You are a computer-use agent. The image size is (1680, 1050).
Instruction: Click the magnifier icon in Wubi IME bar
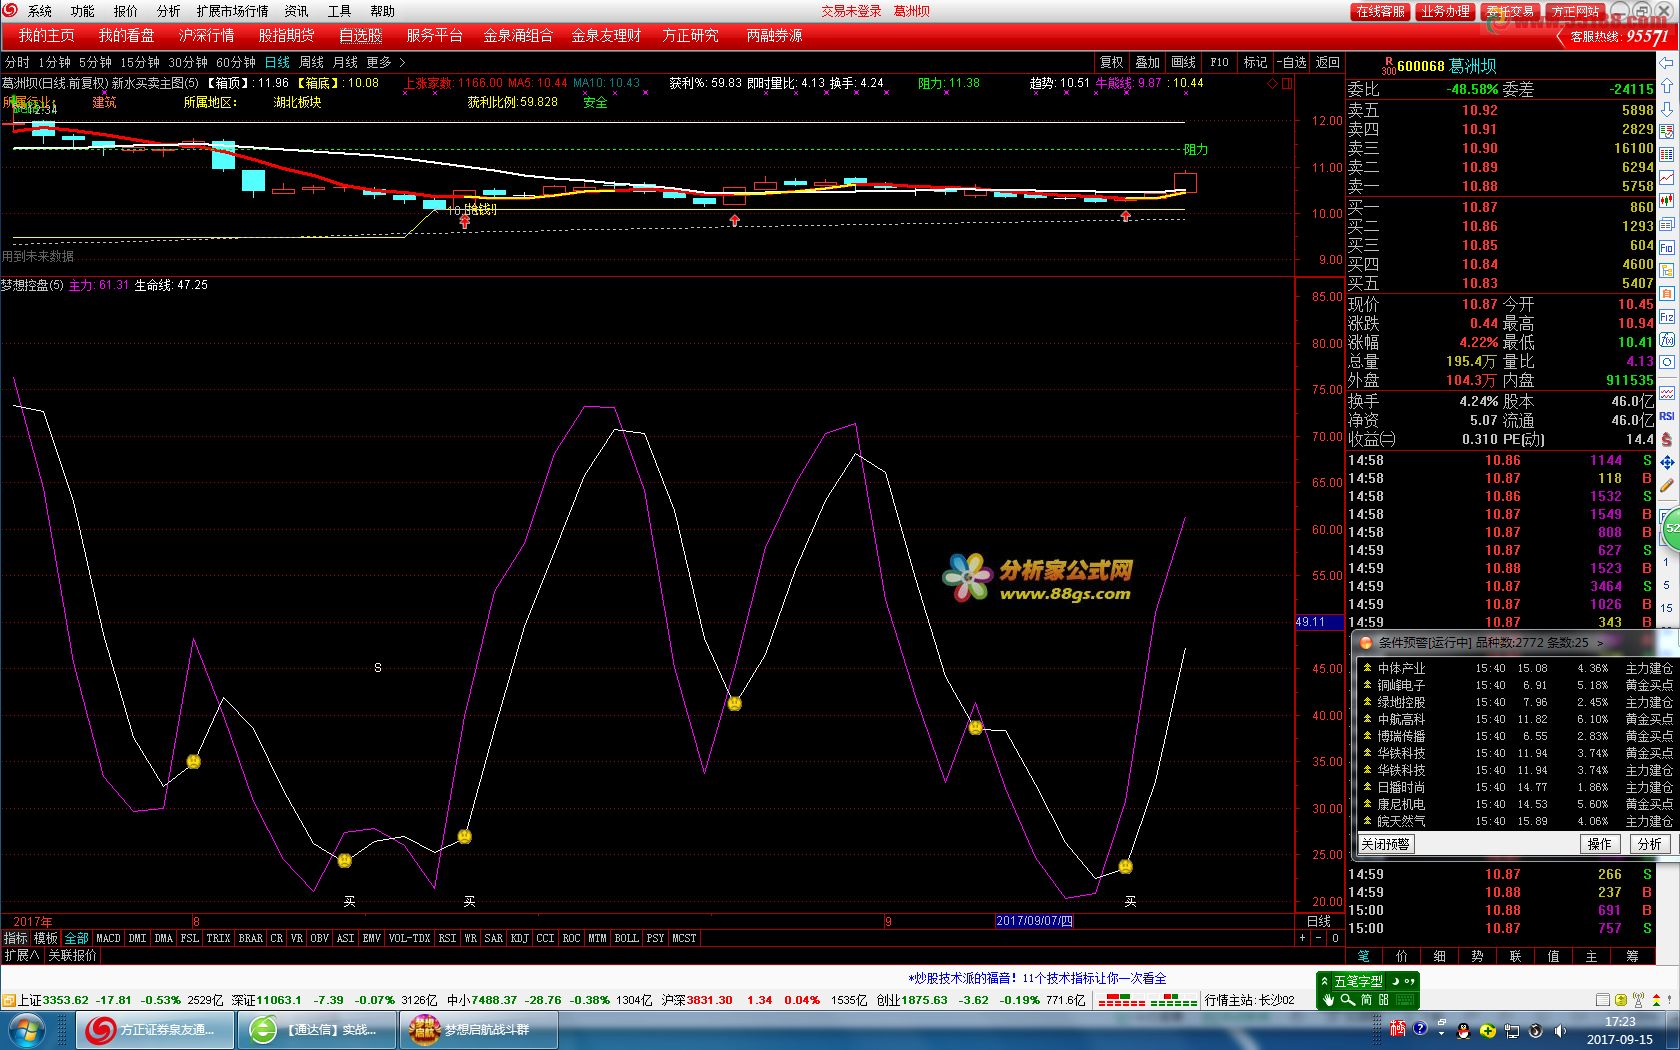tap(1348, 1000)
